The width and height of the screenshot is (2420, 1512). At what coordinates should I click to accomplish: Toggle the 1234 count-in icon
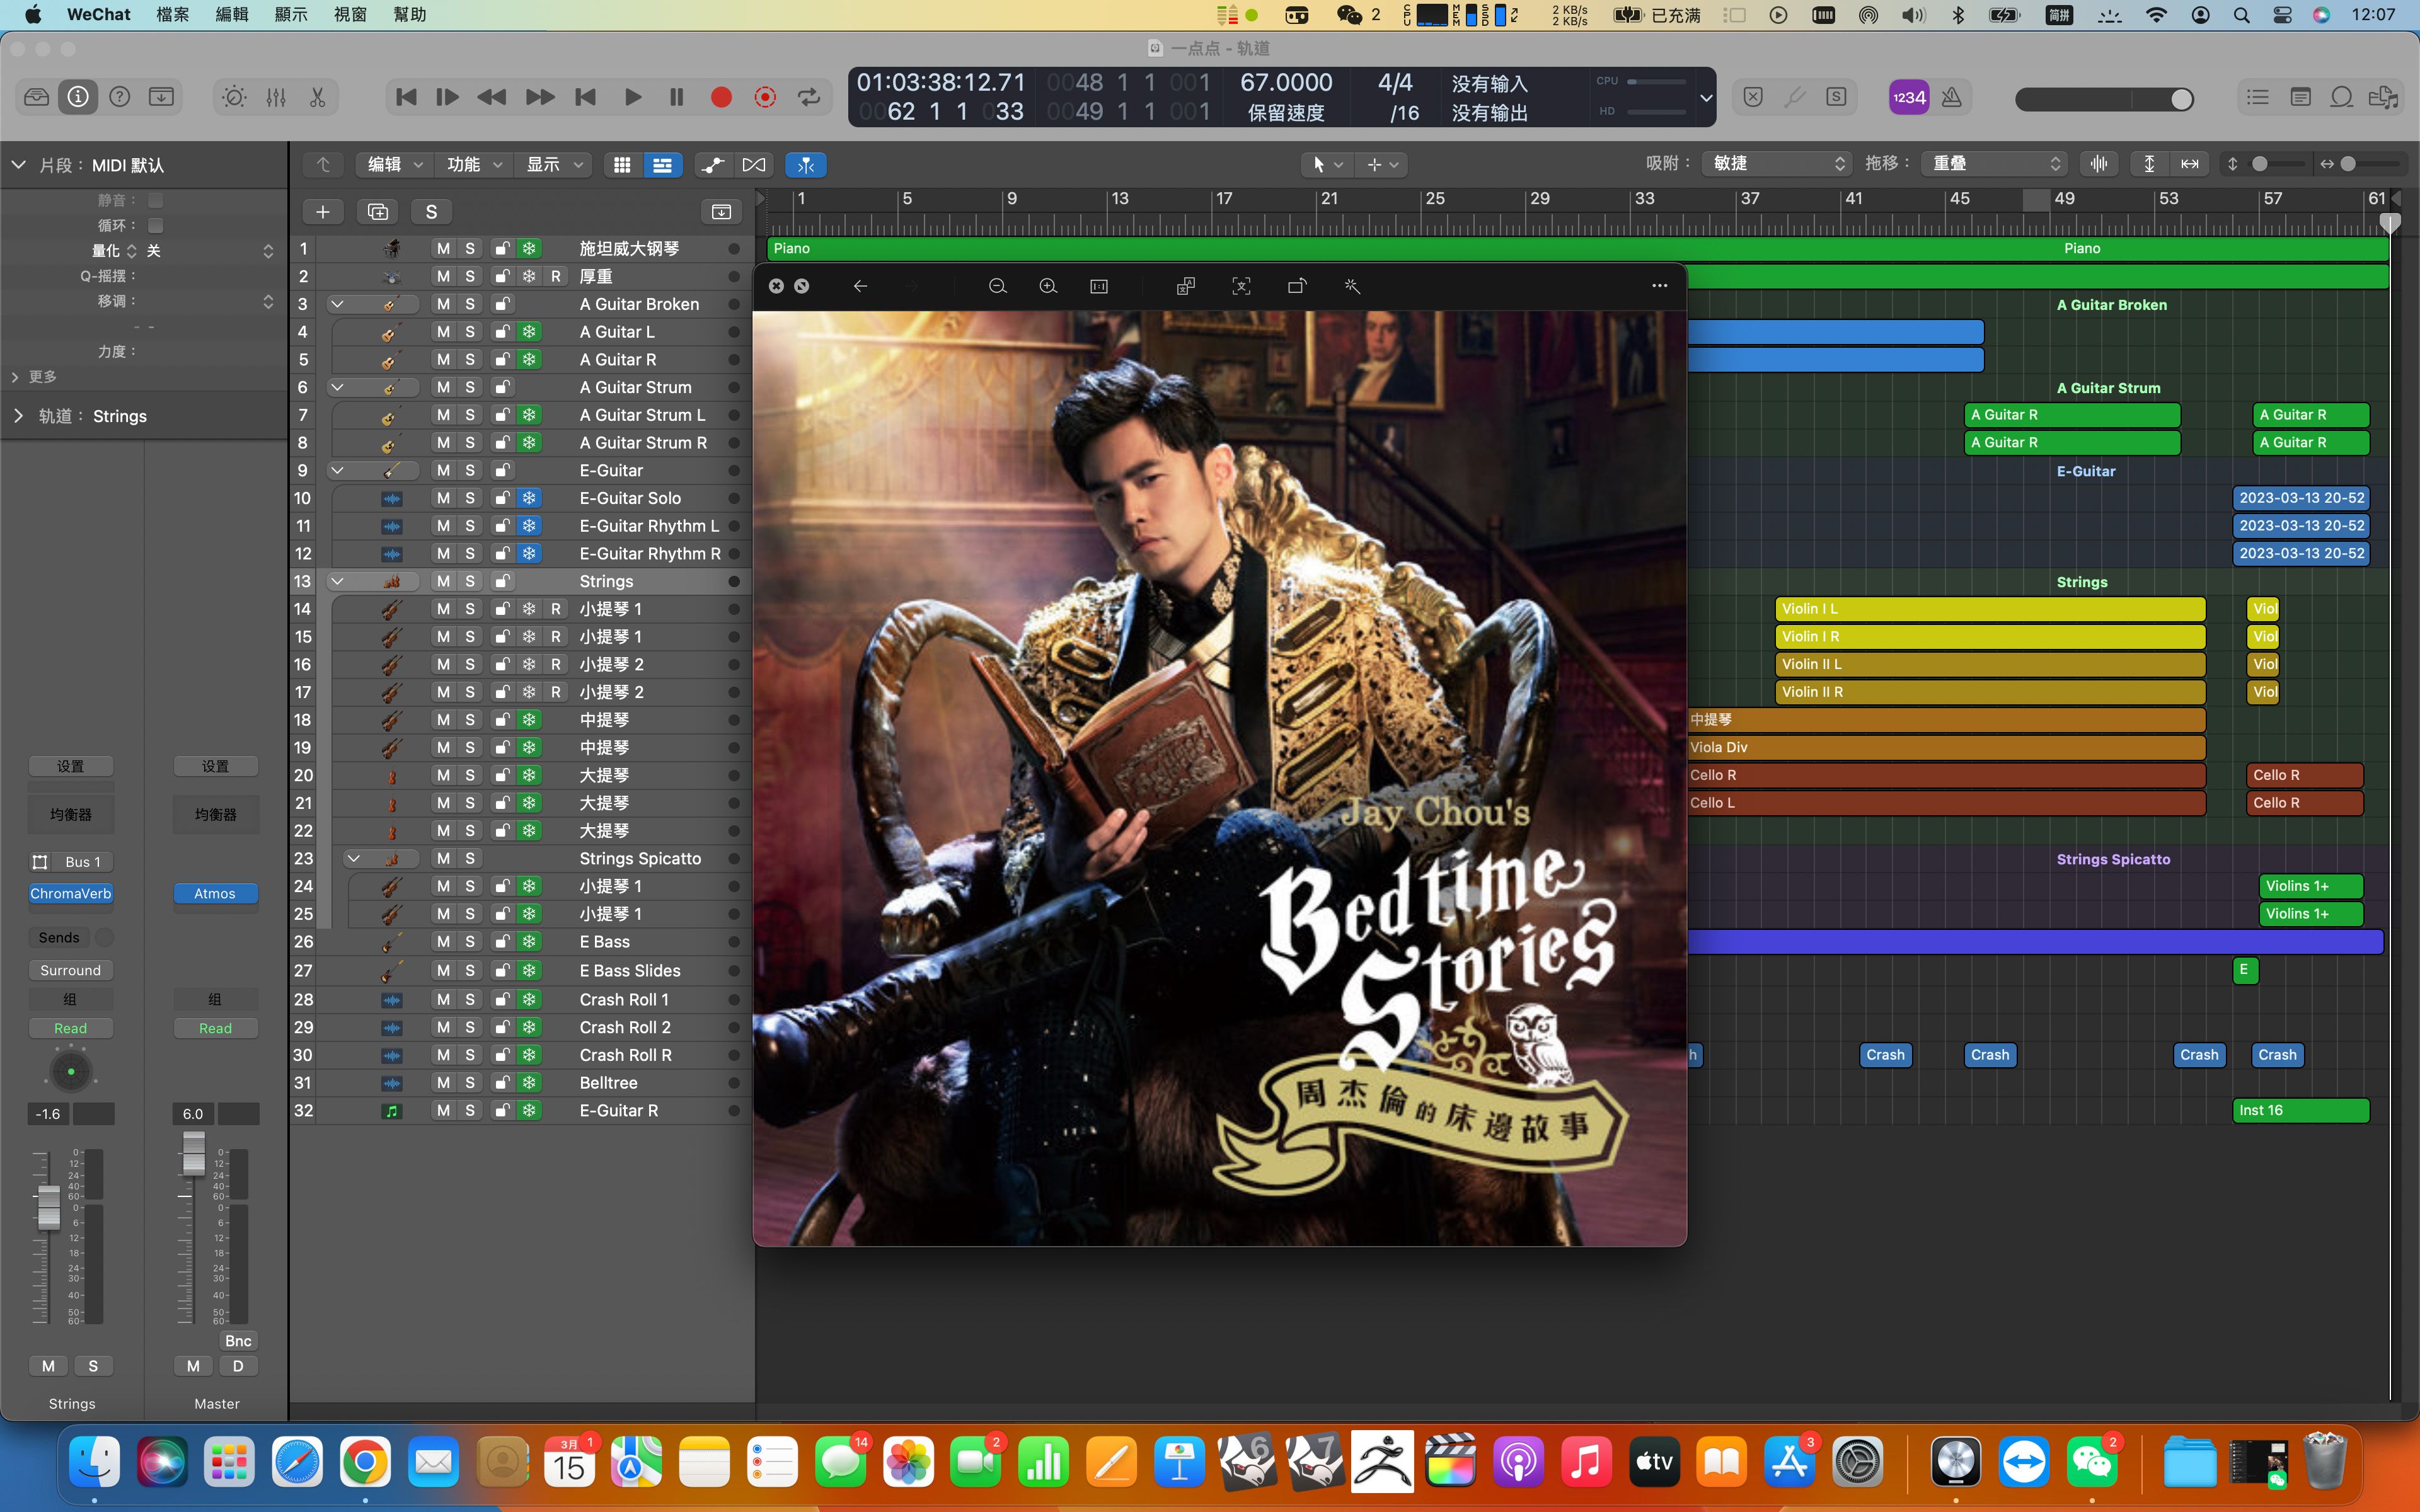1910,97
